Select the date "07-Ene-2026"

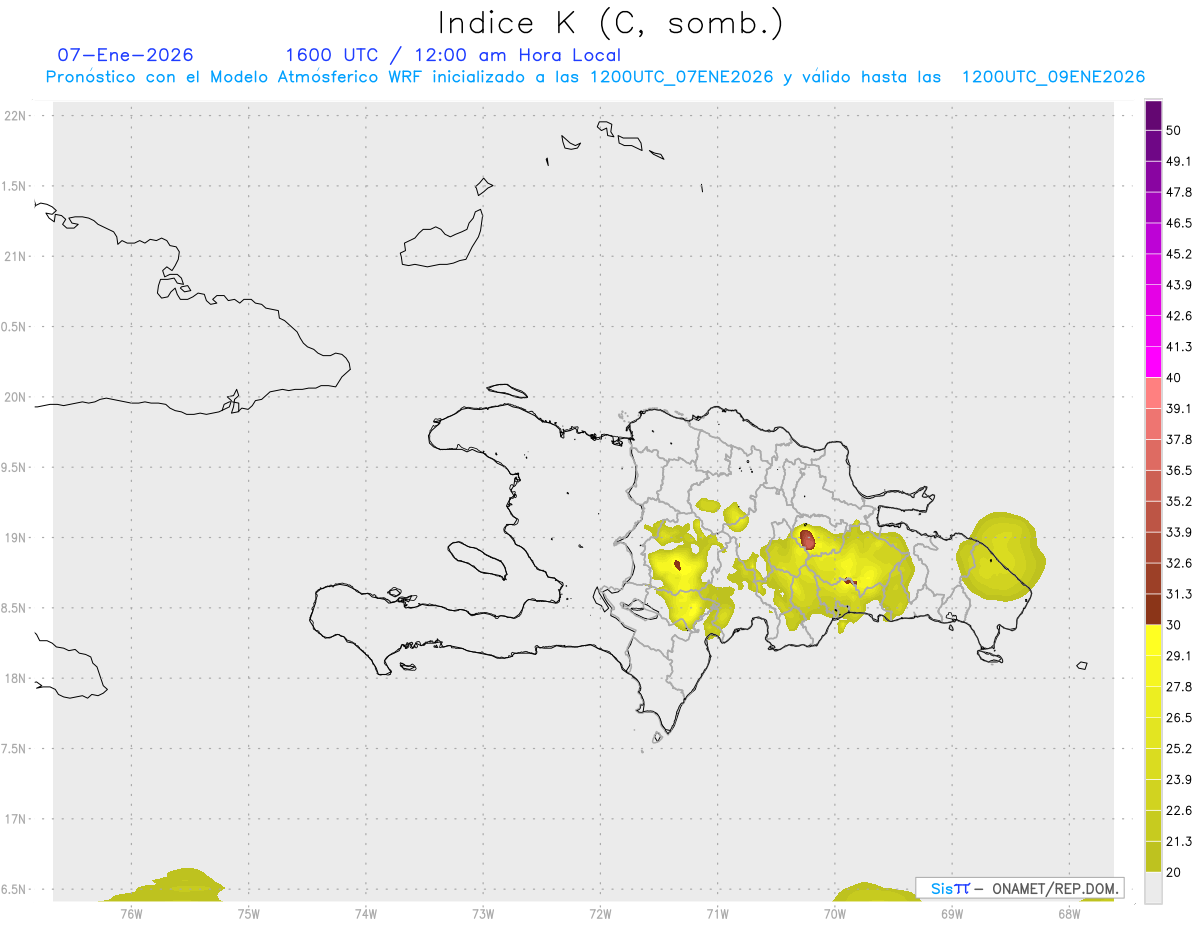coord(125,55)
